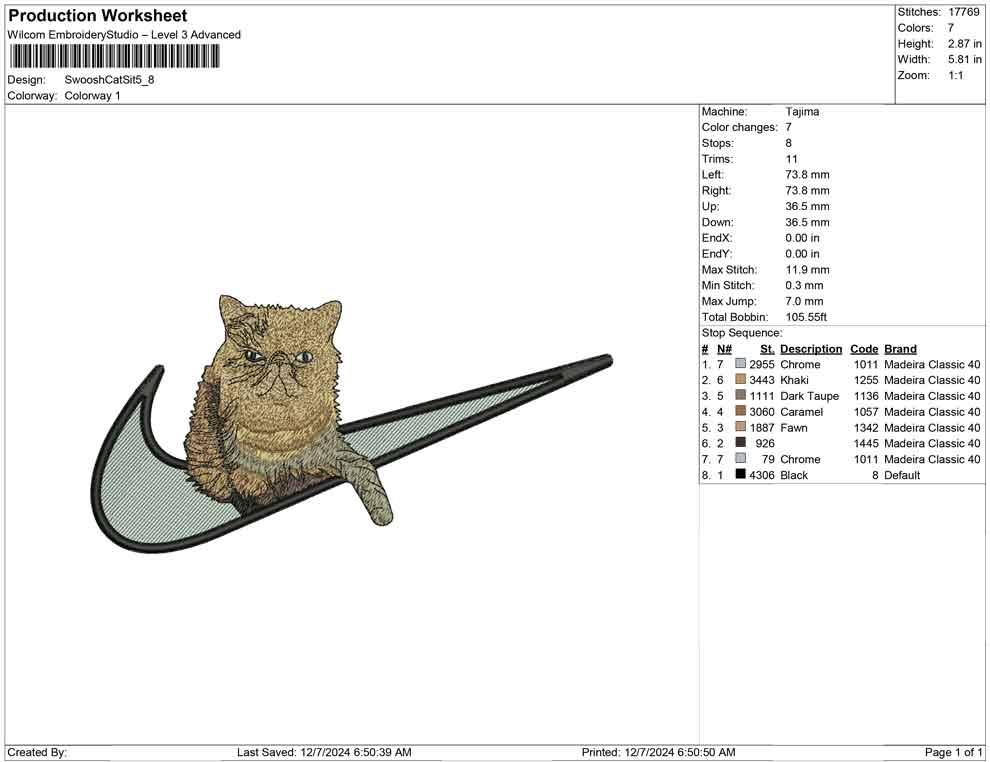The height and width of the screenshot is (762, 990).
Task: Click the Min Stitch value 0.3 mm
Action: pyautogui.click(x=804, y=285)
